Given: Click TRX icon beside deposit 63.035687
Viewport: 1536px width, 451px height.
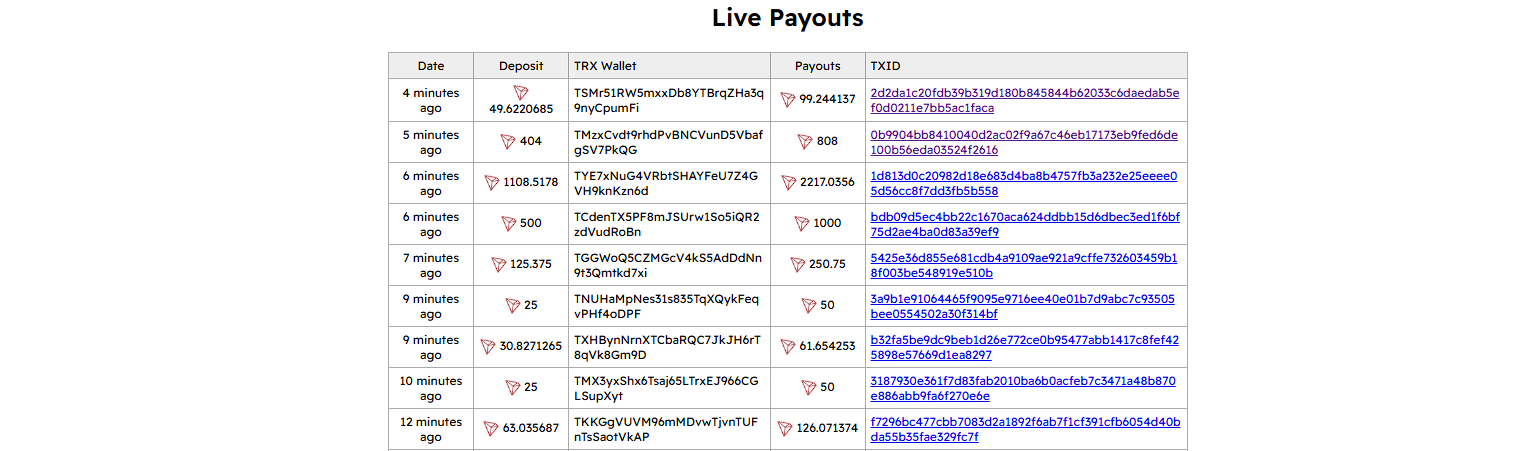Looking at the screenshot, I should coord(491,429).
